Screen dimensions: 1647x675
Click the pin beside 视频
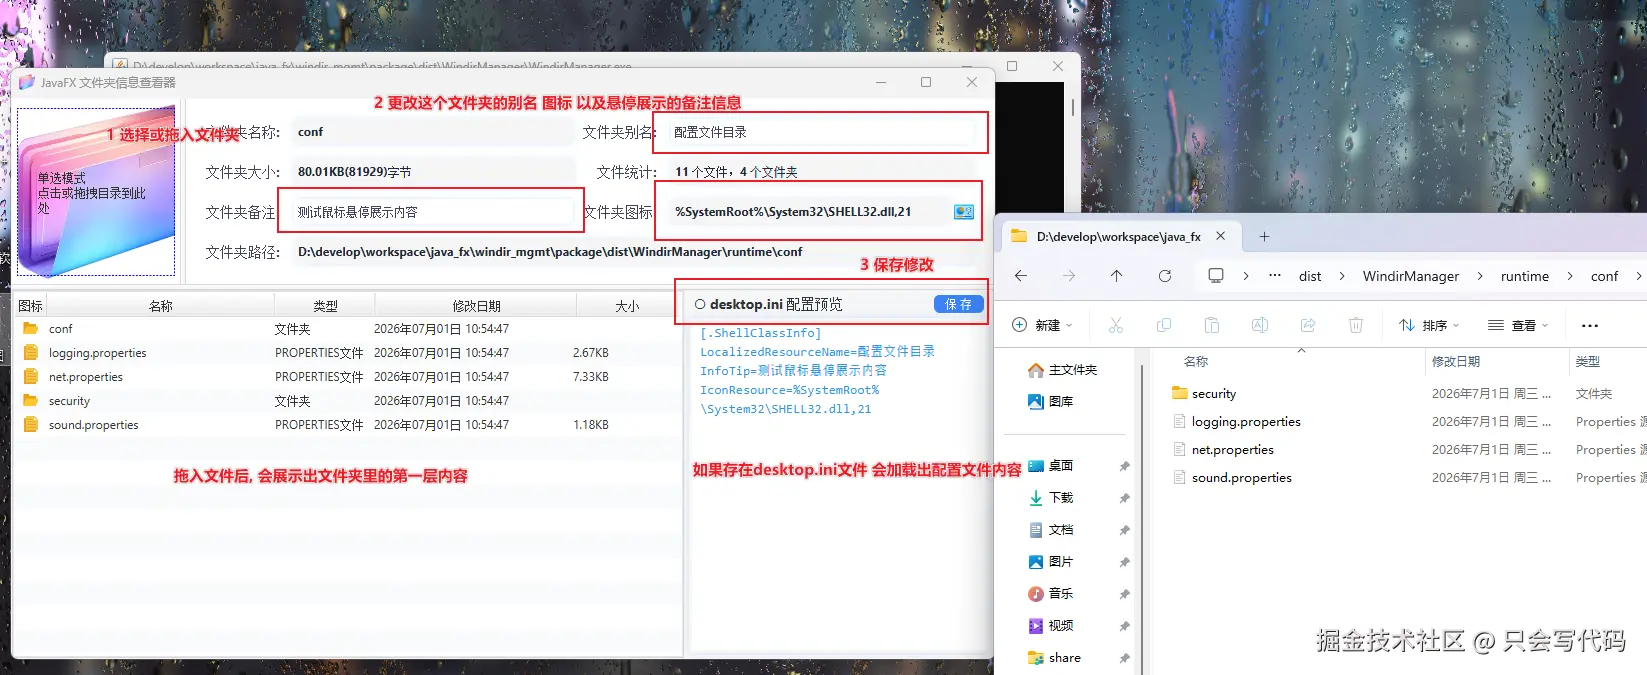click(1124, 626)
